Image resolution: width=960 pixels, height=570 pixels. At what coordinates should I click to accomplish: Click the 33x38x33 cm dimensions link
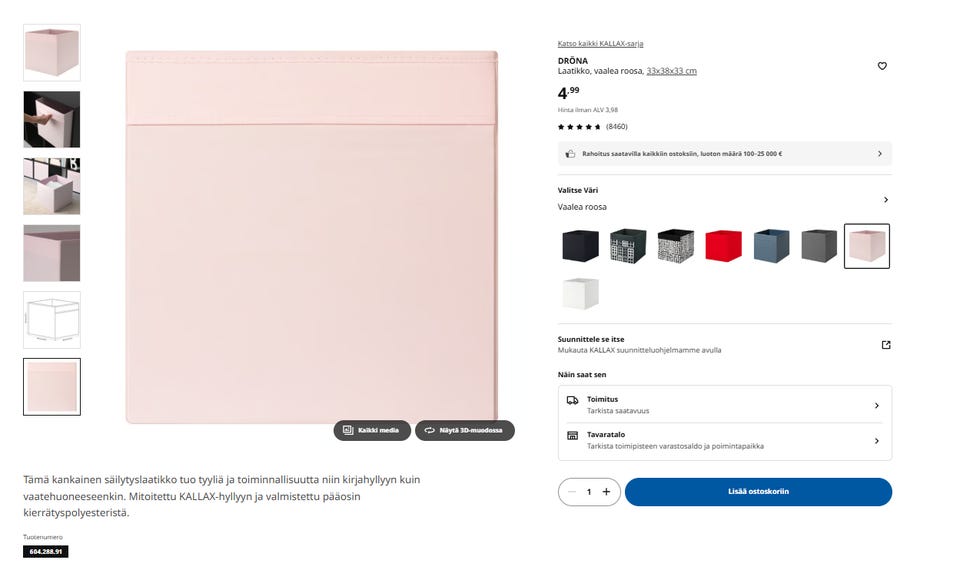(x=671, y=71)
